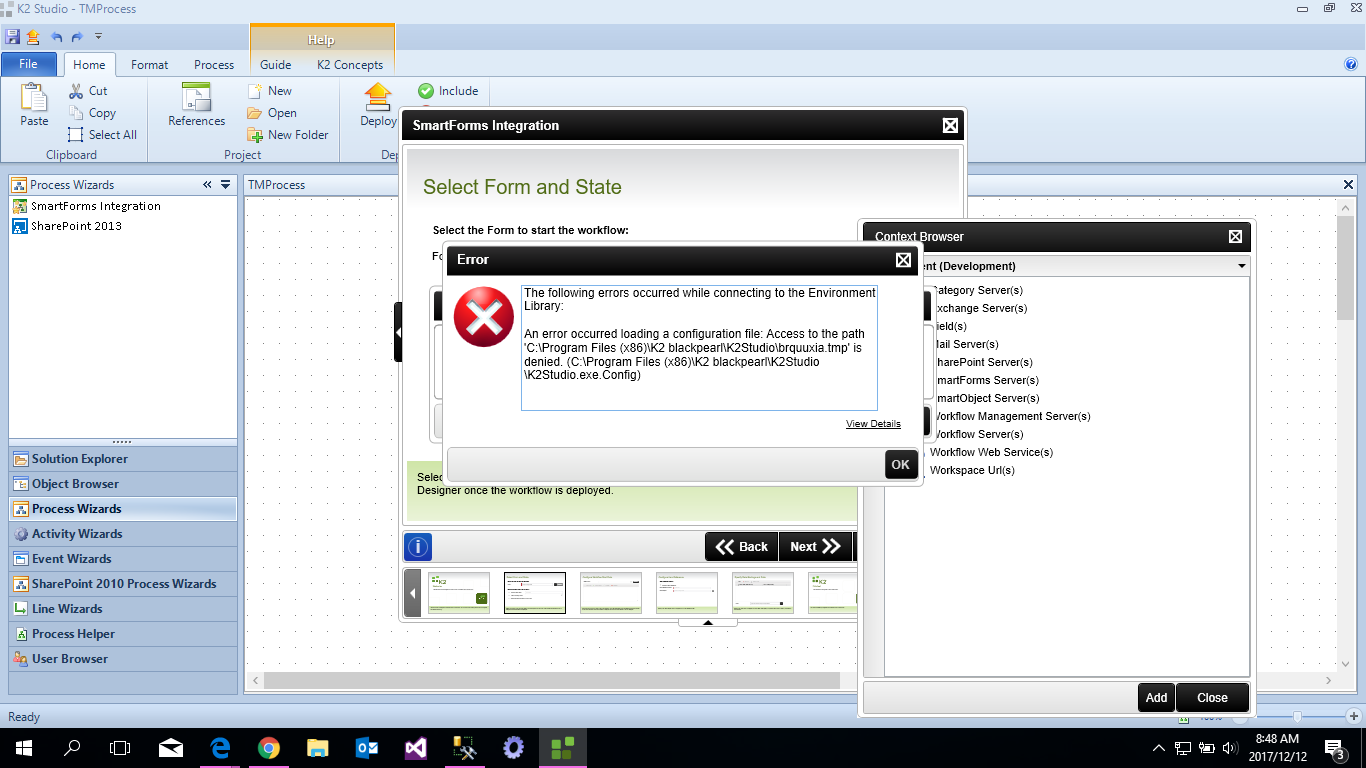Cut selection with the scissors icon
1366x768 pixels.
point(88,91)
